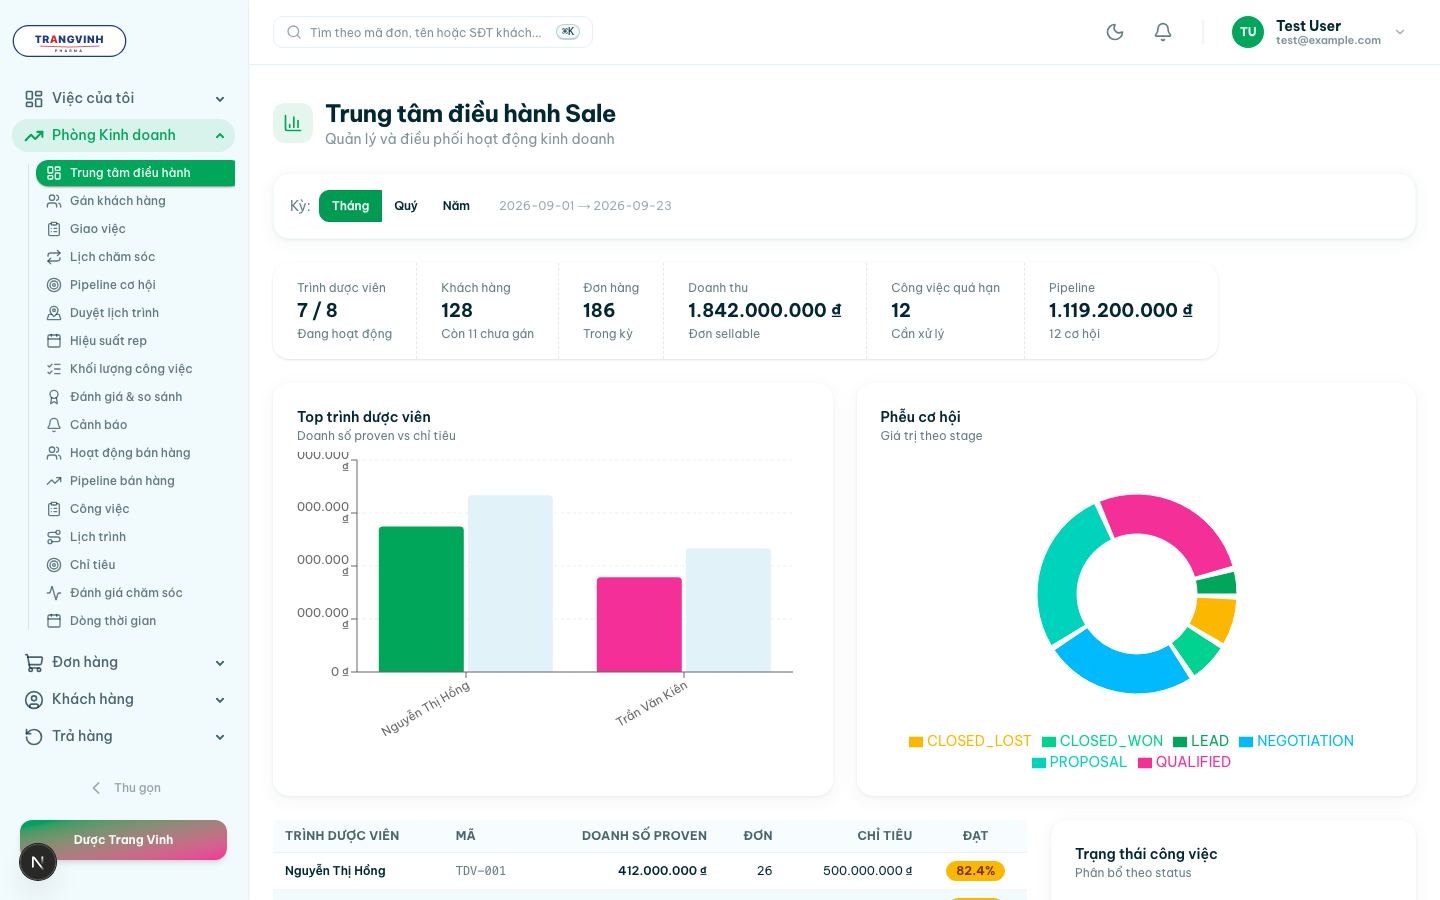
Task: Open Pipeline 1.119.200.000 card
Action: click(x=1121, y=311)
